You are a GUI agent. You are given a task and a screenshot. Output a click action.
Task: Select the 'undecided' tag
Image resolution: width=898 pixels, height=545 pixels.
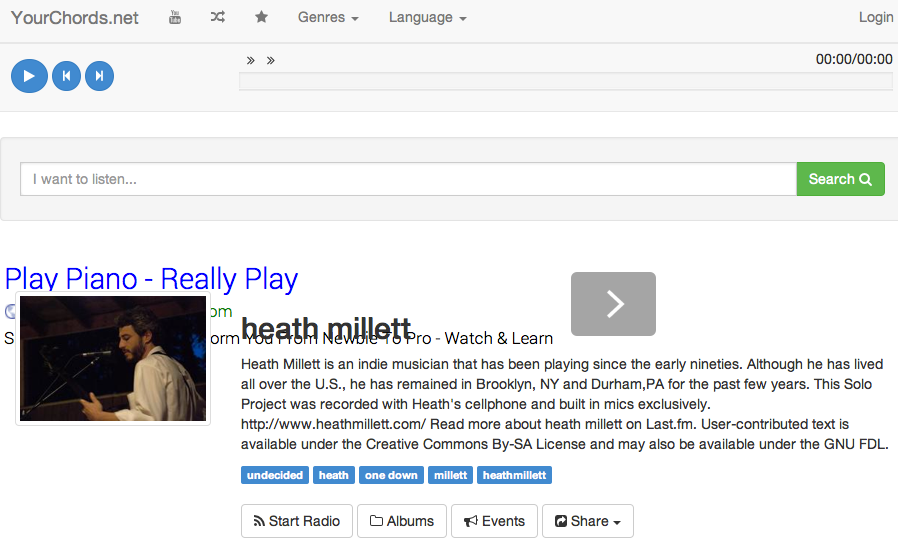point(275,475)
